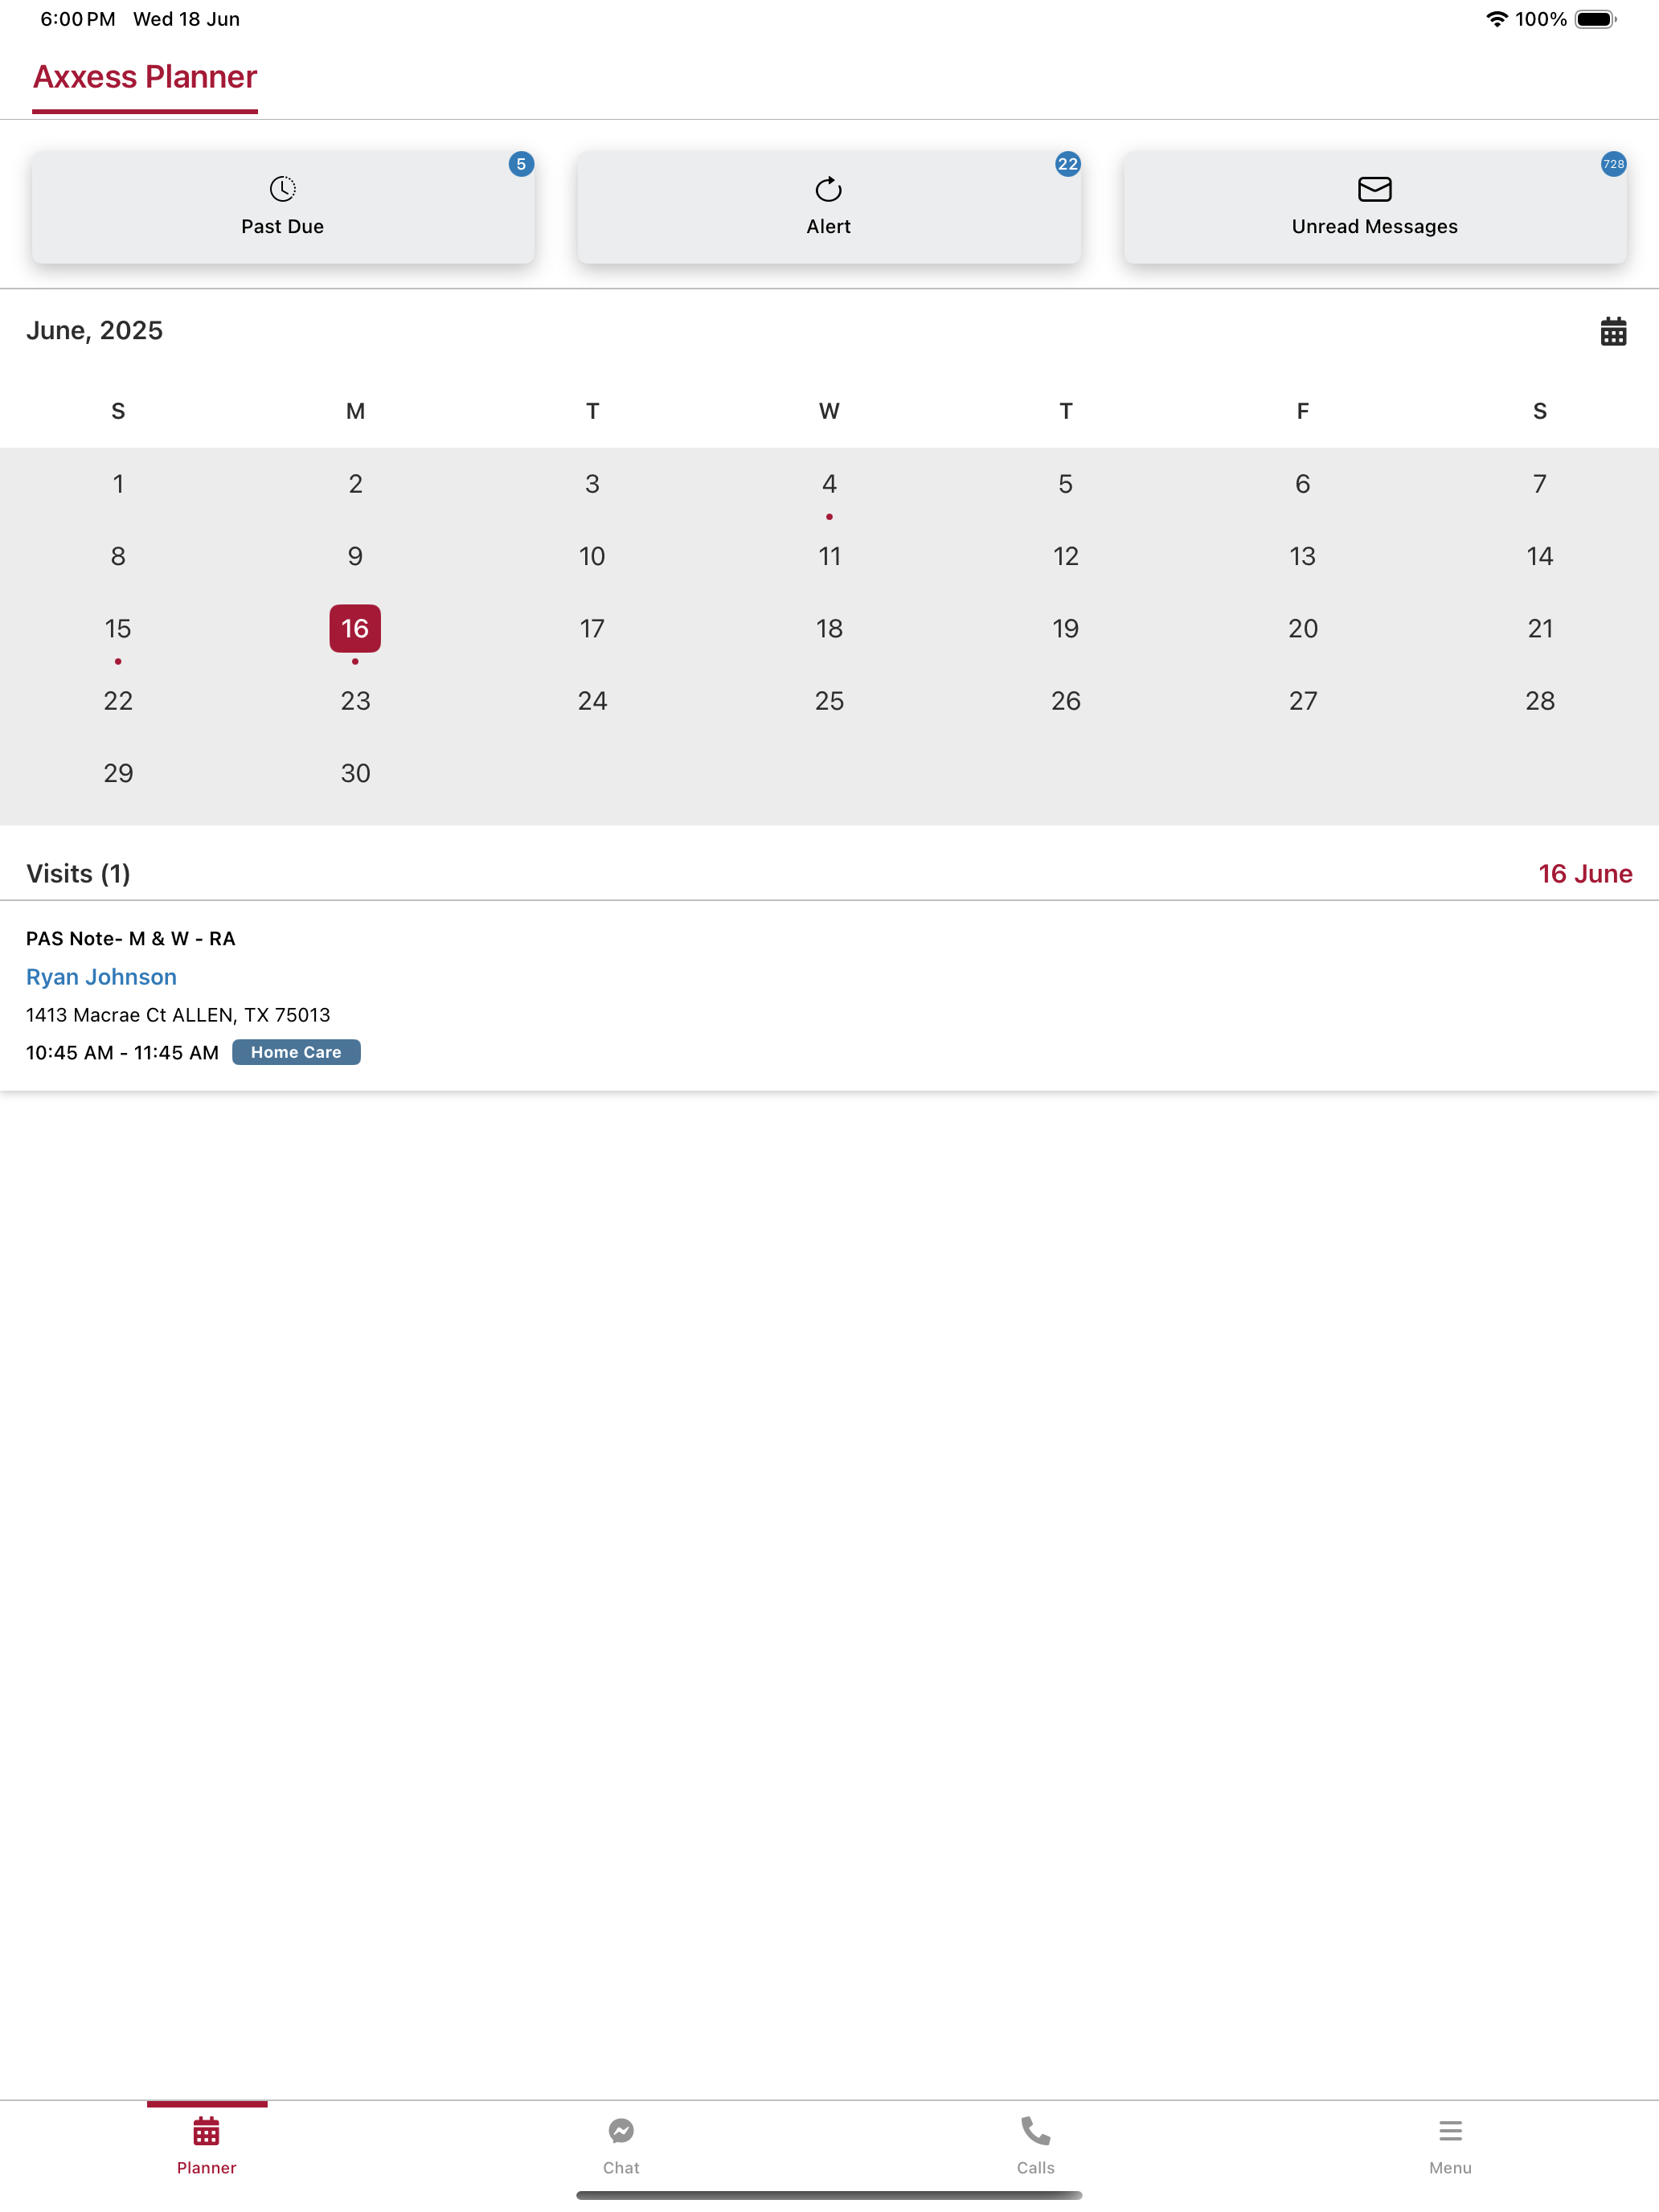The width and height of the screenshot is (1659, 2212).
Task: Tap the Planner calendar icon in bottom bar
Action: (x=207, y=2131)
